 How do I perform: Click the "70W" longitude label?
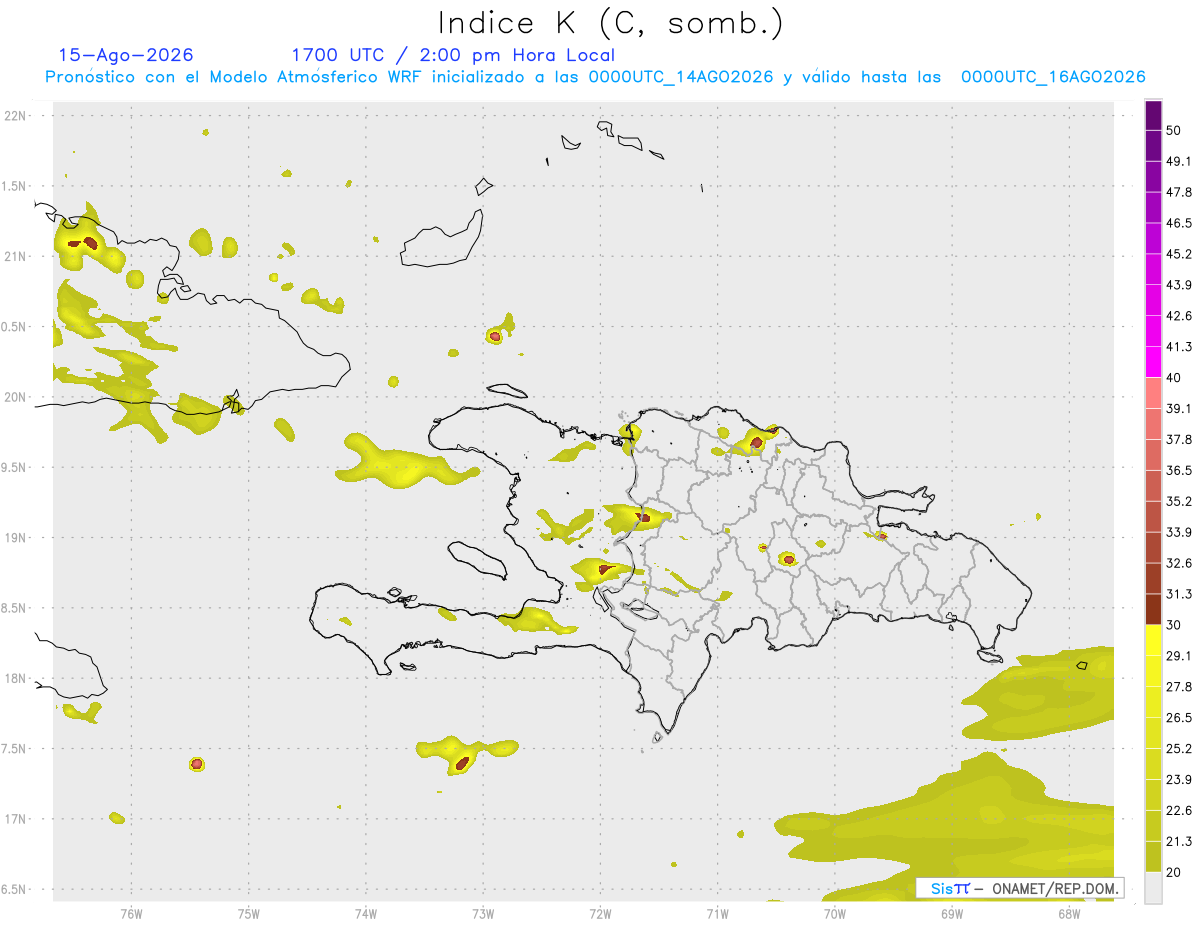pyautogui.click(x=835, y=914)
